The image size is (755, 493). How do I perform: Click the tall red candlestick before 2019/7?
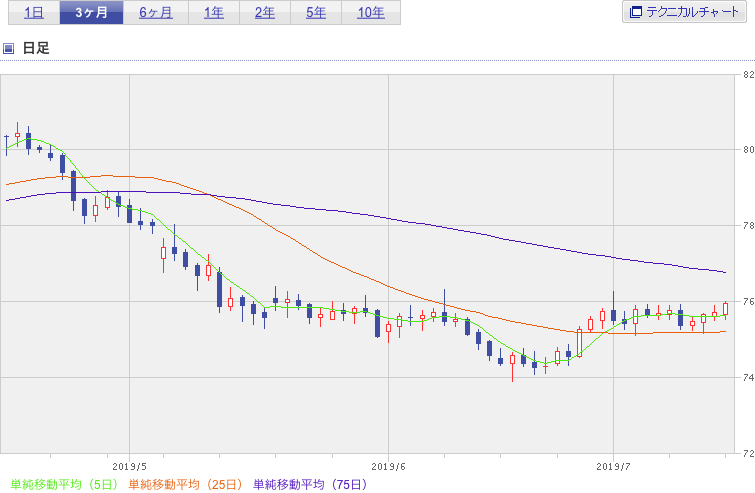click(579, 342)
